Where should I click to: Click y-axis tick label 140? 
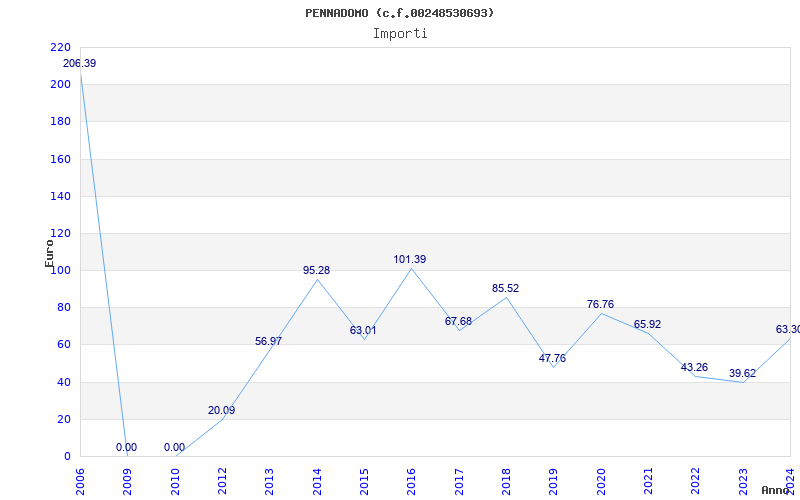coord(60,196)
